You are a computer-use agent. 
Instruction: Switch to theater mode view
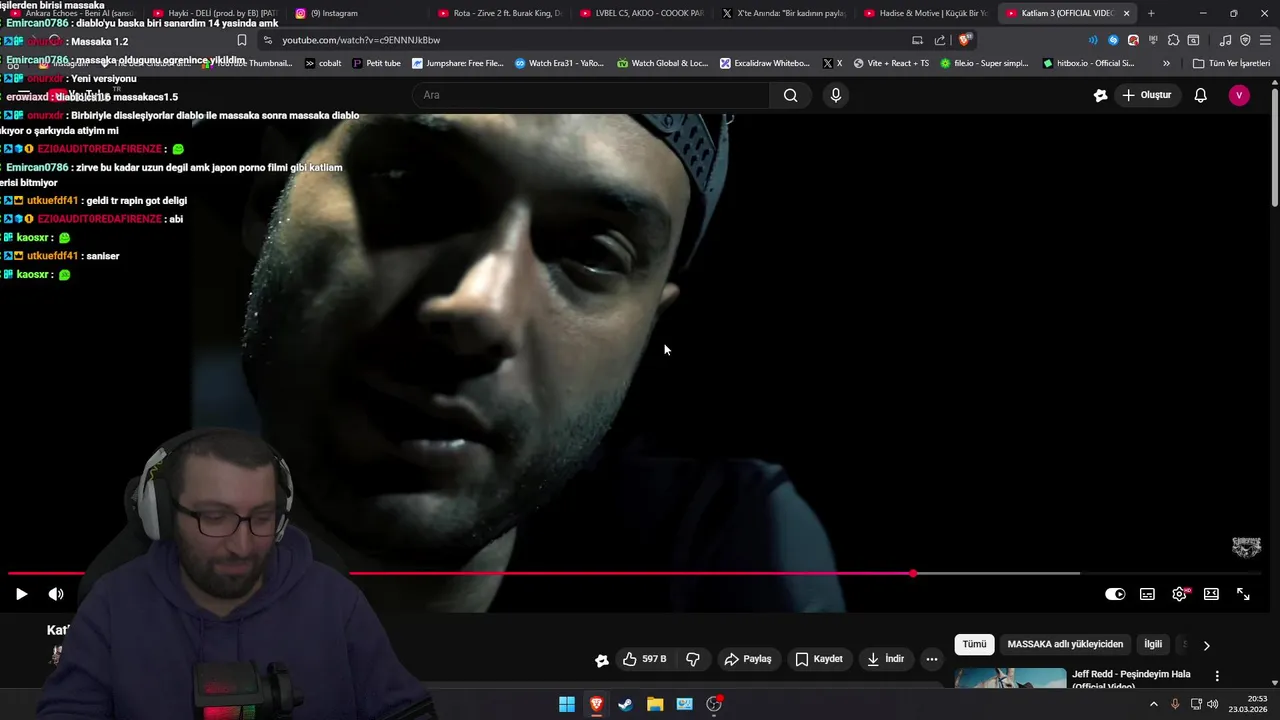click(1211, 594)
